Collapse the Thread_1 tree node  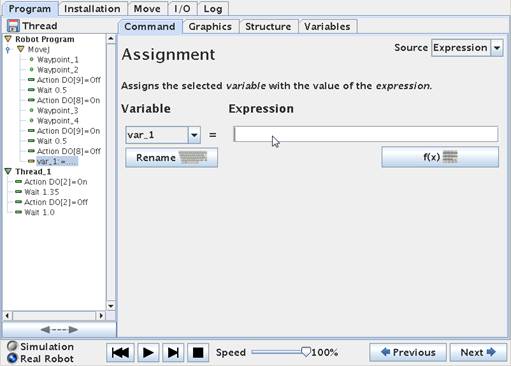[8, 171]
